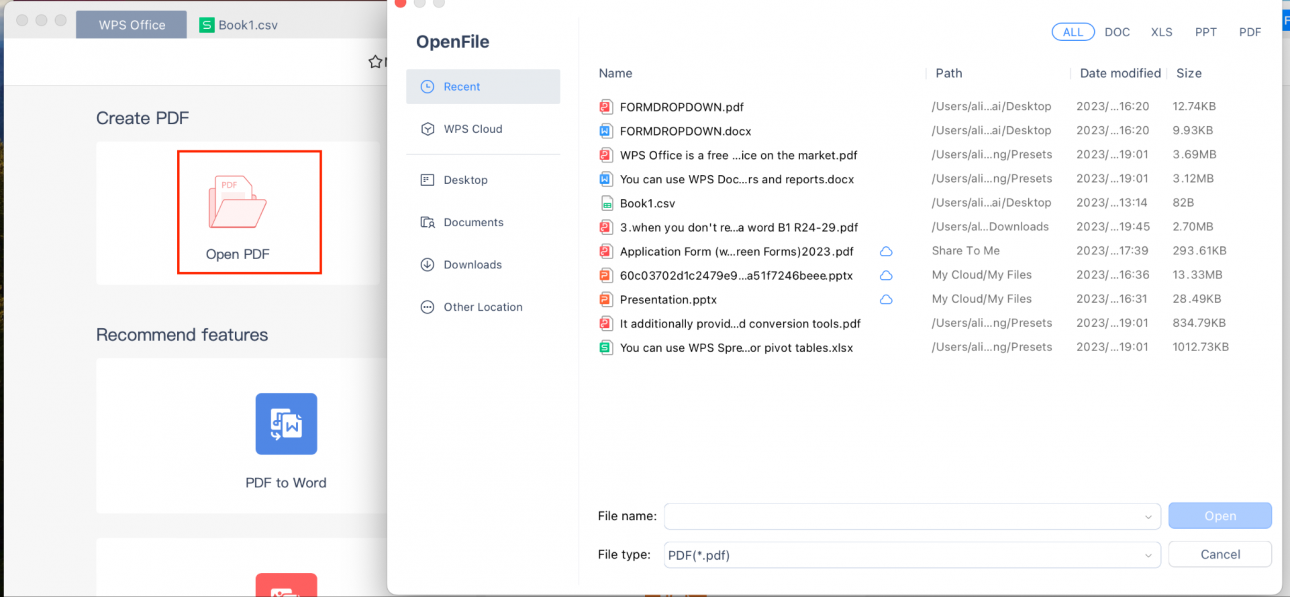
Task: Open the File type PDF(*.pdf) dropdown
Action: pos(912,555)
